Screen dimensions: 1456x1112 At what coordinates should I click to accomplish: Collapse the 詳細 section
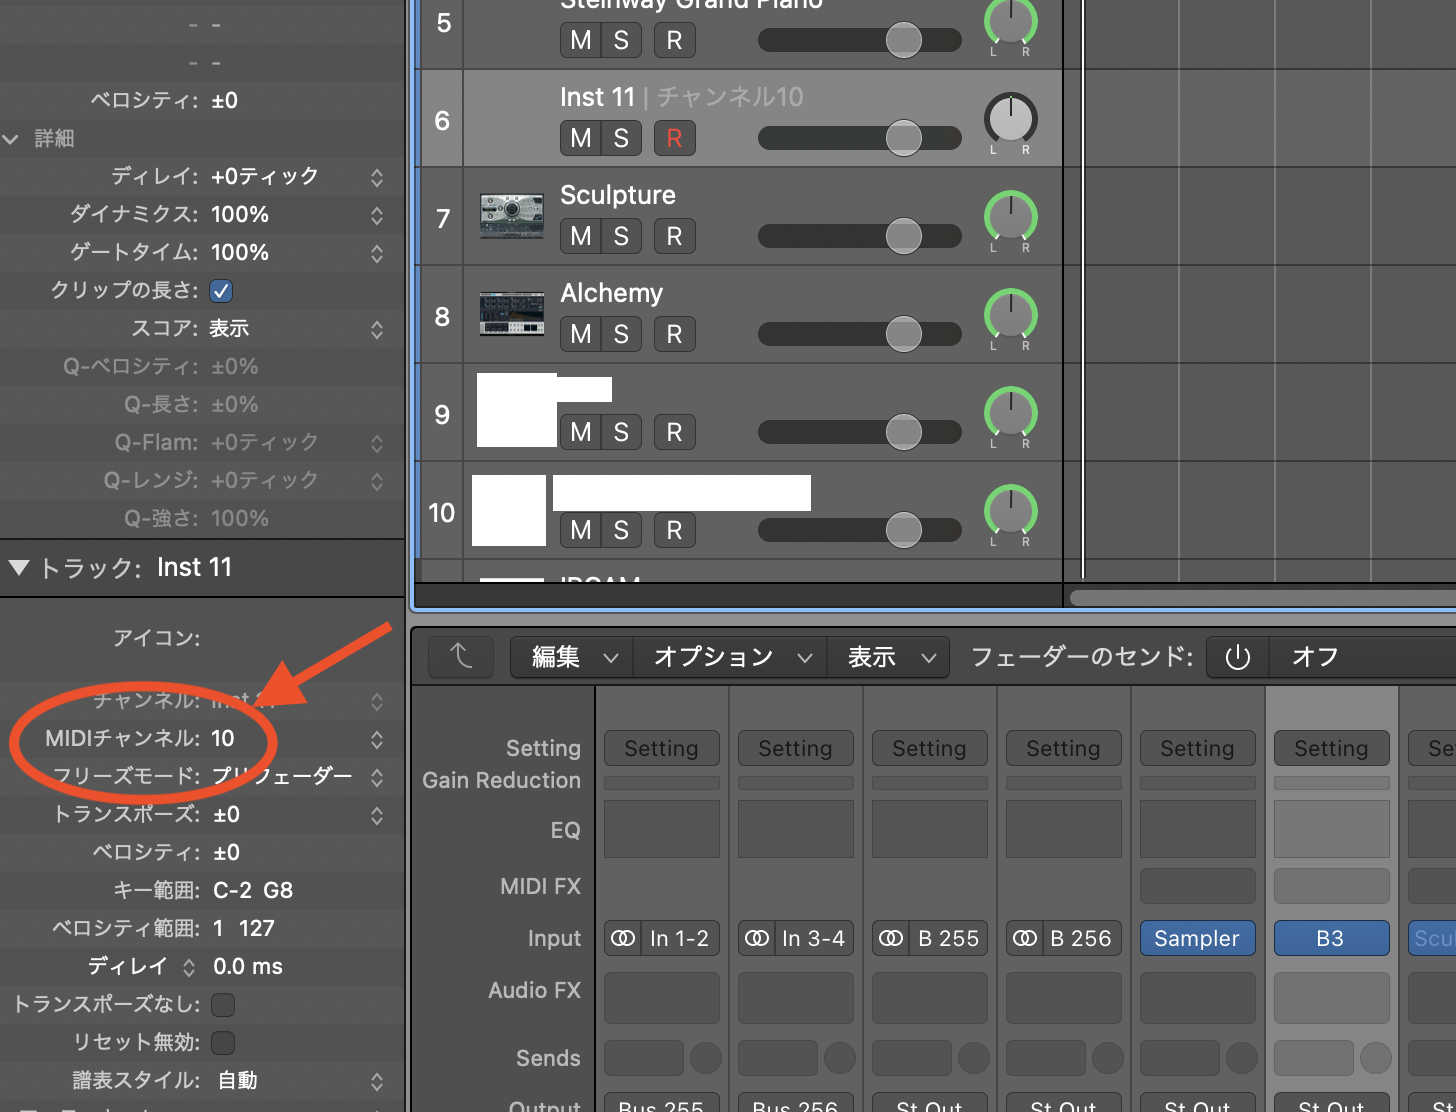11,139
